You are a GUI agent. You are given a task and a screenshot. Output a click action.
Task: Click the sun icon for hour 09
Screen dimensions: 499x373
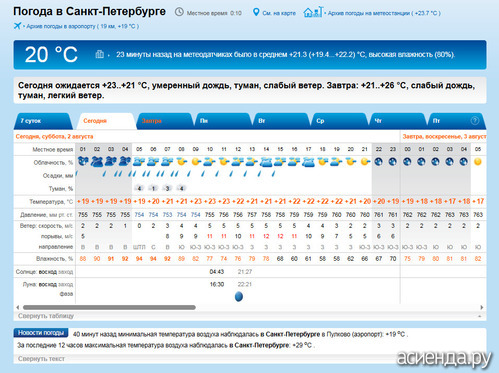click(196, 162)
